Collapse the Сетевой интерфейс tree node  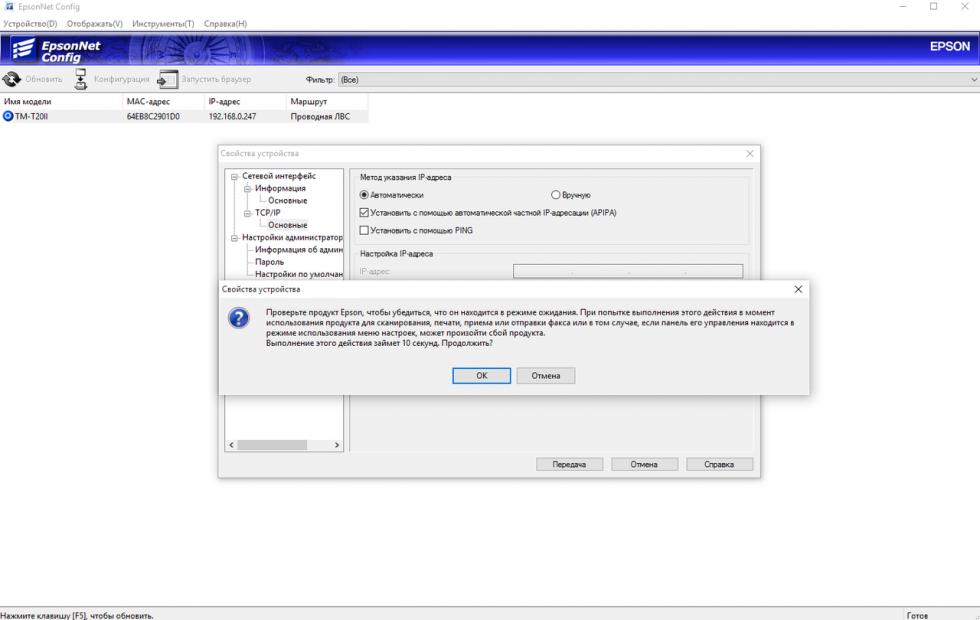click(234, 176)
